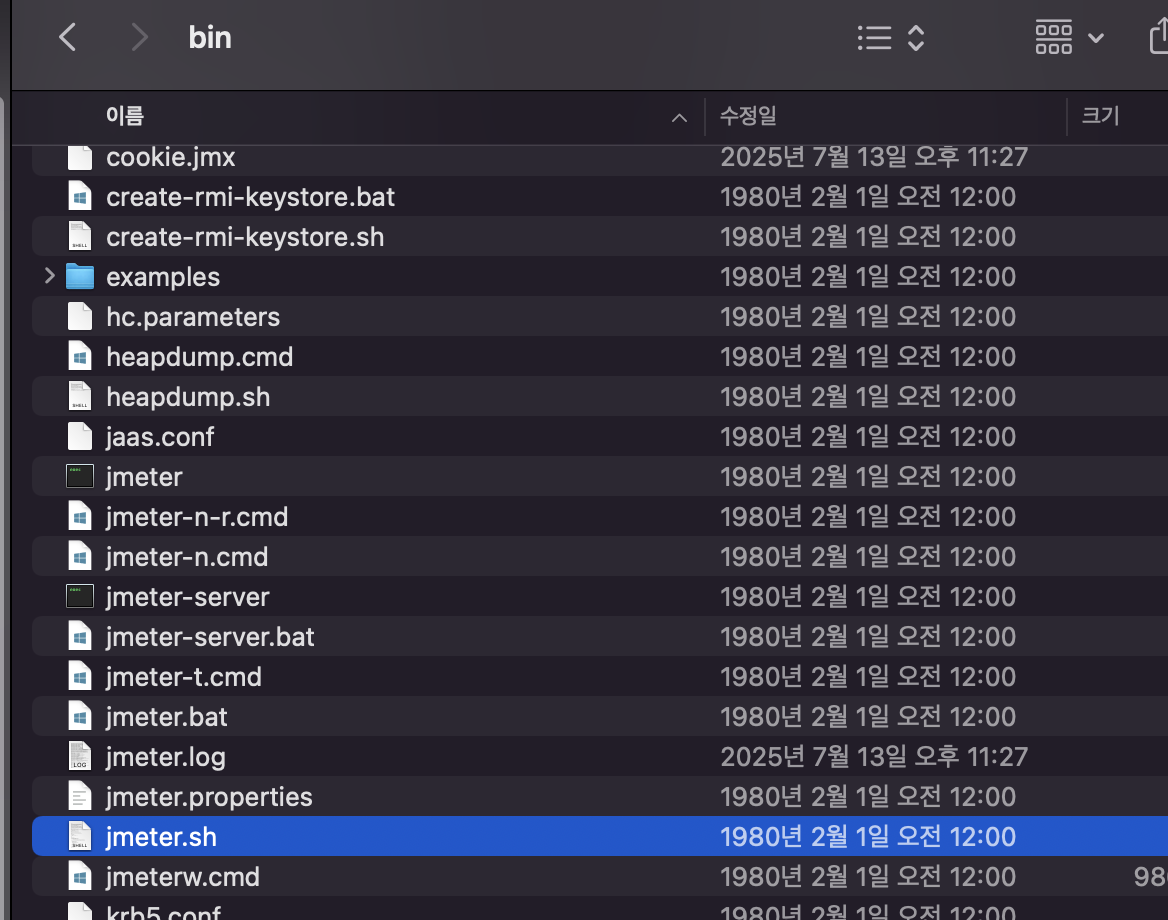This screenshot has width=1168, height=920.
Task: Expand the examples folder
Action: [x=49, y=276]
